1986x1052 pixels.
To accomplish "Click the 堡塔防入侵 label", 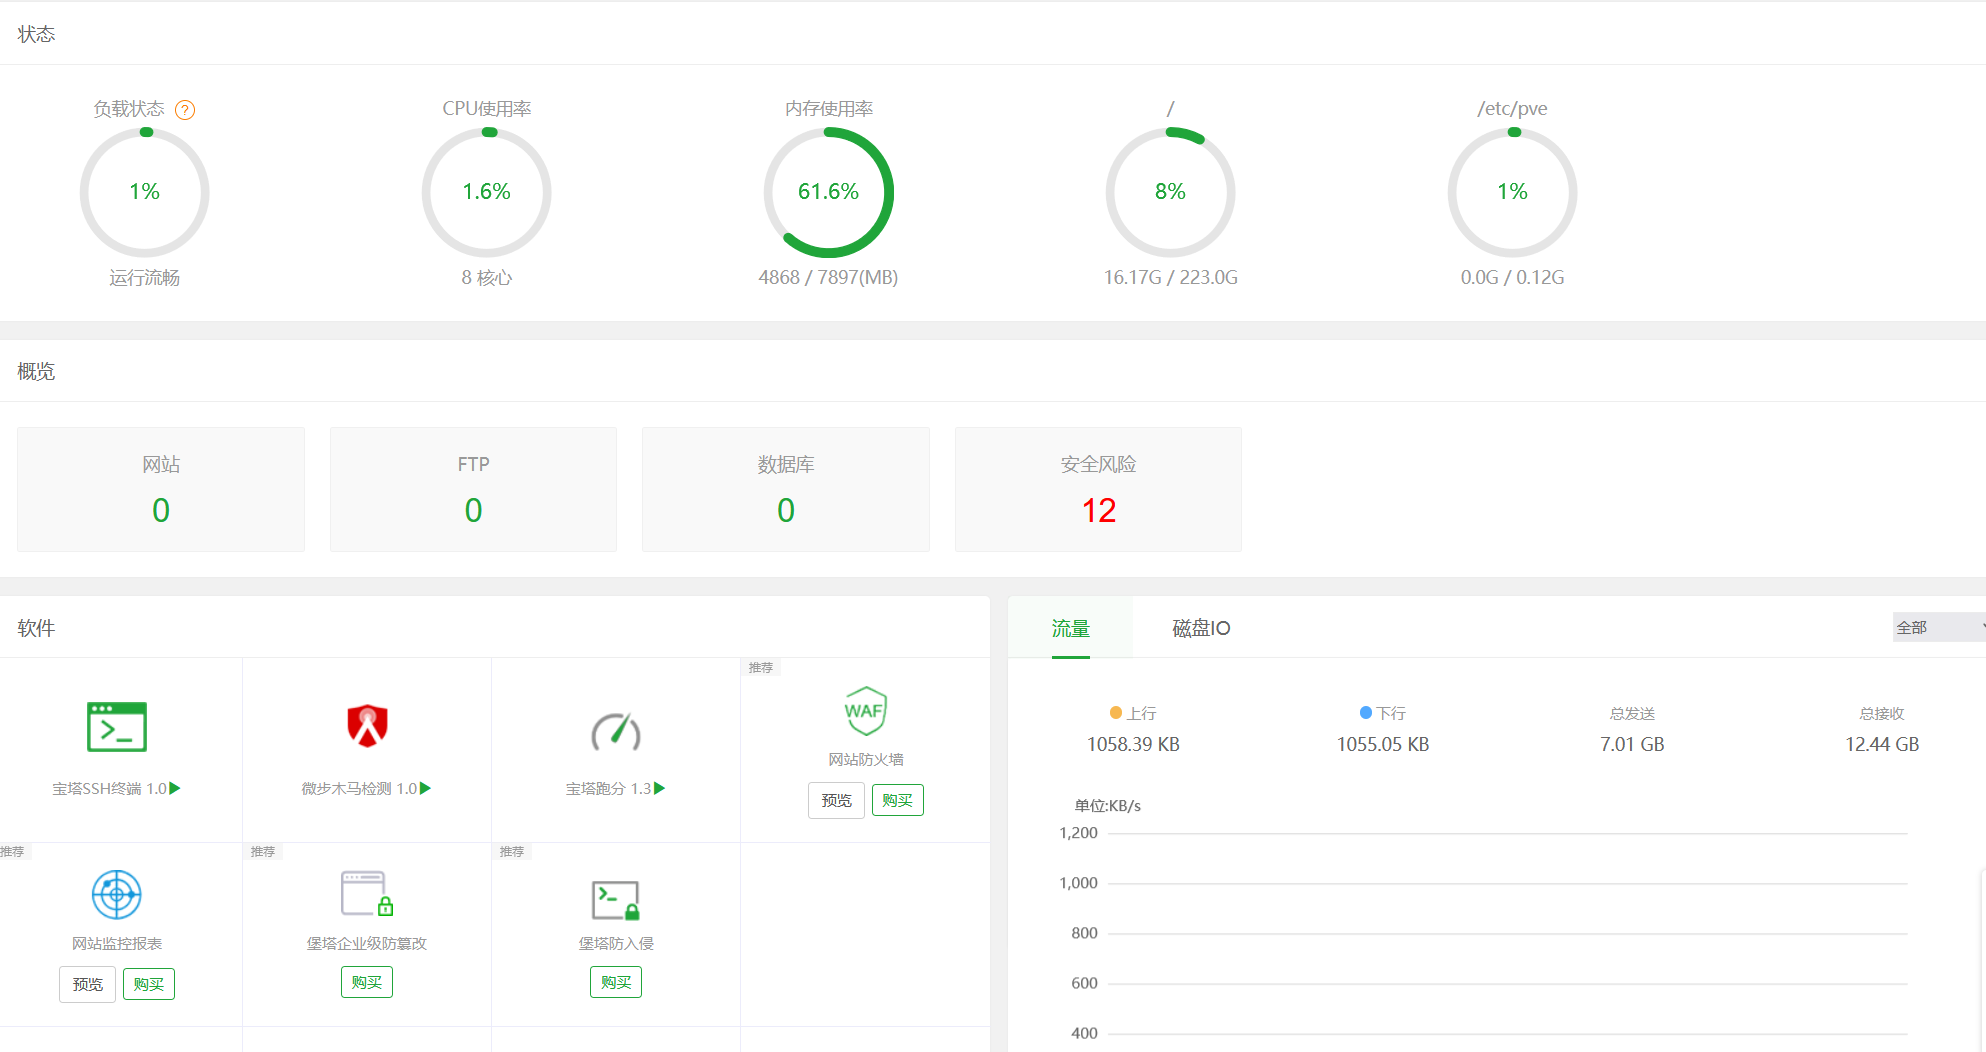I will tap(616, 943).
